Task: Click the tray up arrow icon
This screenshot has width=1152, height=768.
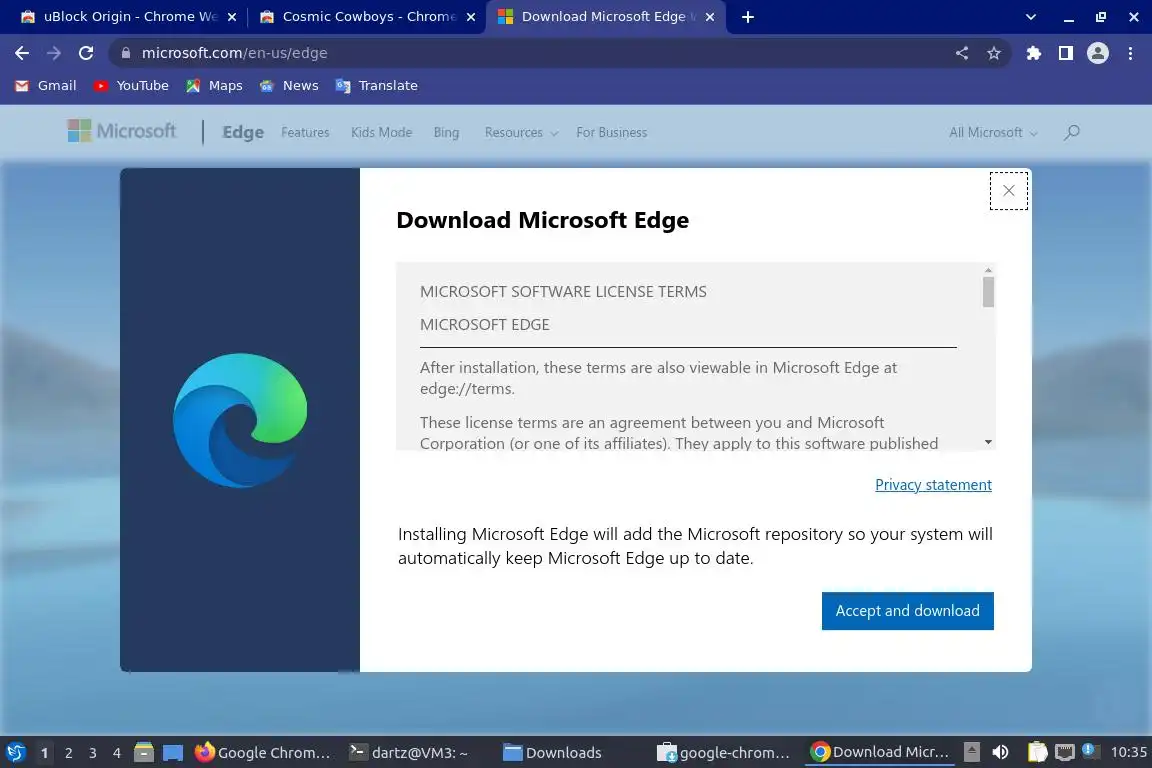Action: coord(971,752)
